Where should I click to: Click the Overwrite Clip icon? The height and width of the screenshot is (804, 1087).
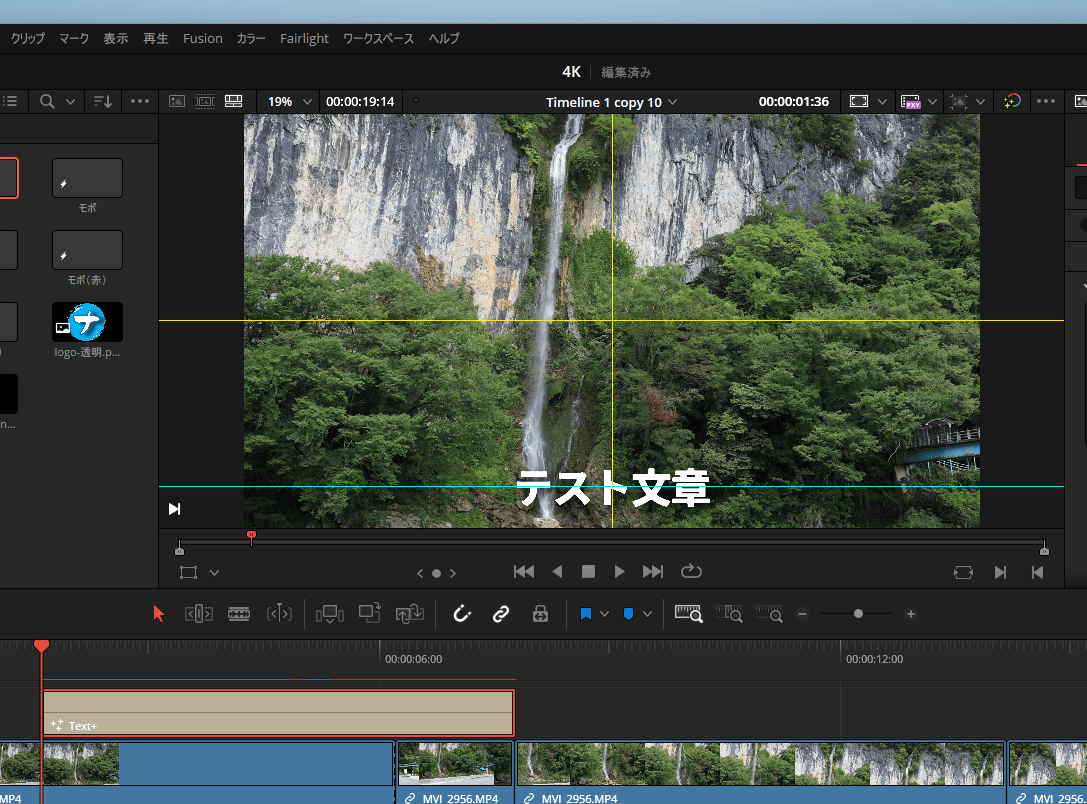369,613
